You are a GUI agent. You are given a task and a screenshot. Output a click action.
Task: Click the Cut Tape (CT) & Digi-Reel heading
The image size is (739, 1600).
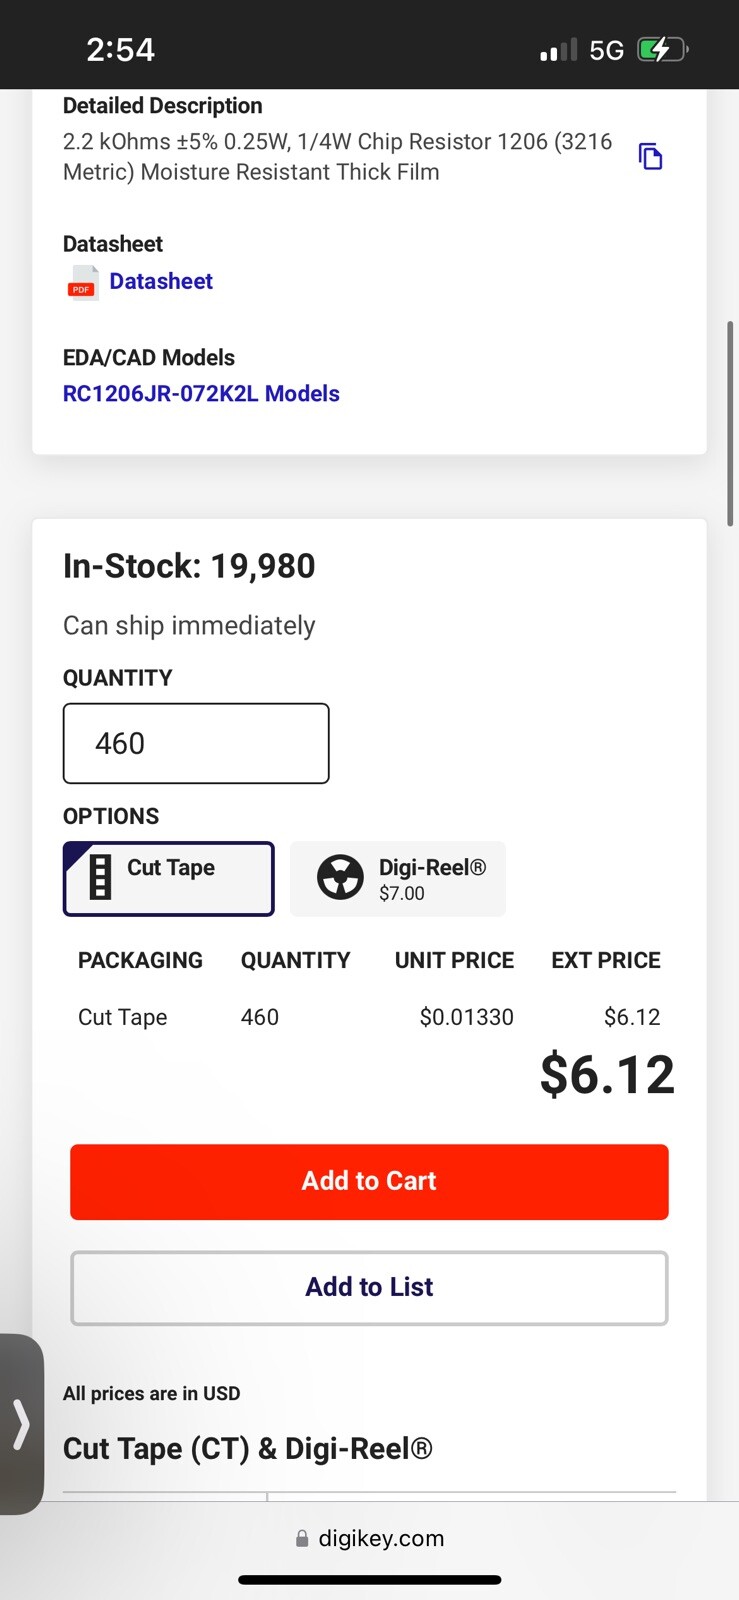pos(248,1449)
